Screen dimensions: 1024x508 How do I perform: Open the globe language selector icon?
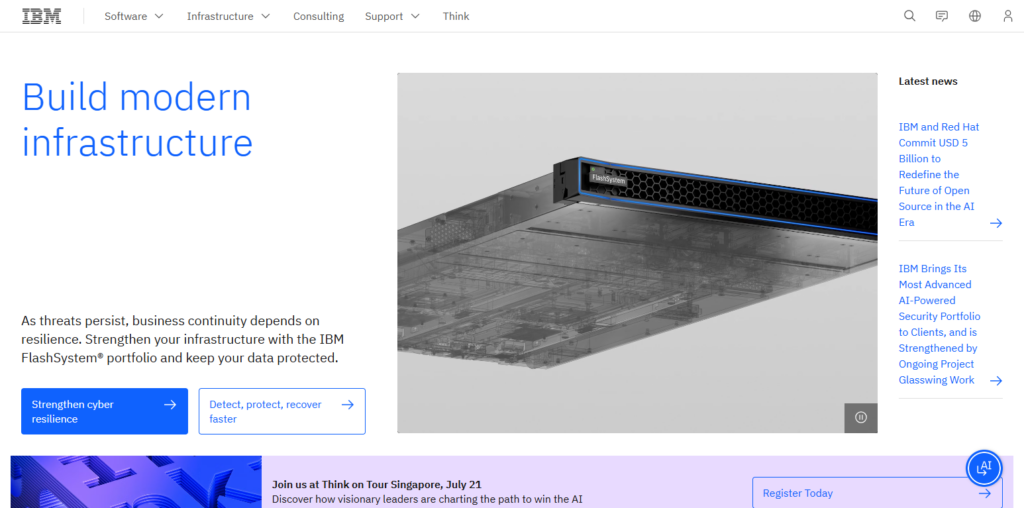(x=975, y=16)
